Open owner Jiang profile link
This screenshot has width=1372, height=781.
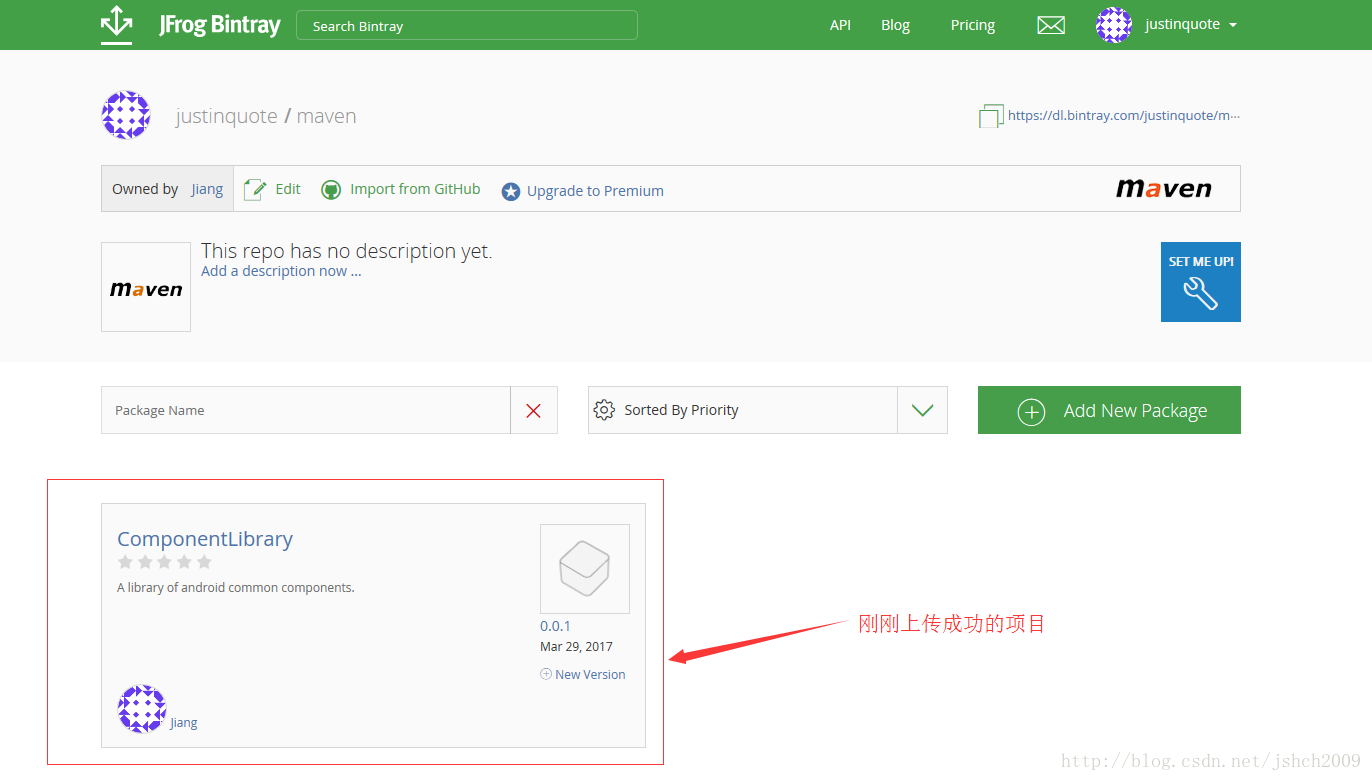pyautogui.click(x=207, y=189)
